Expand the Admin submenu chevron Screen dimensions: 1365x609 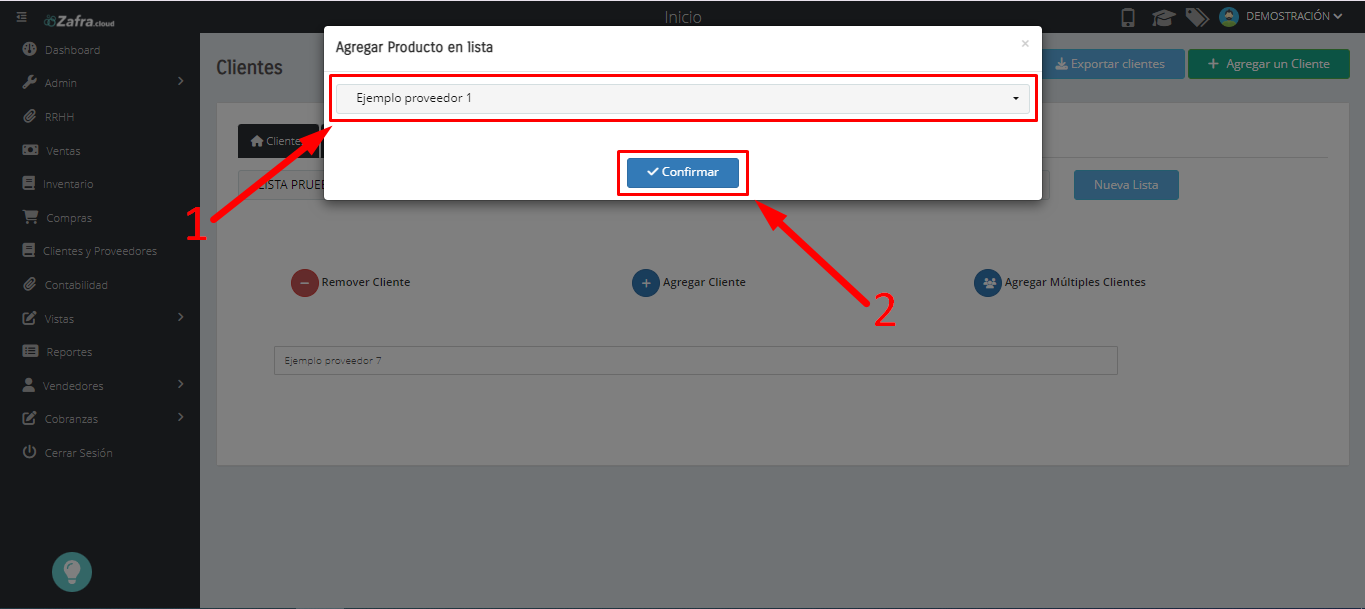pyautogui.click(x=180, y=81)
